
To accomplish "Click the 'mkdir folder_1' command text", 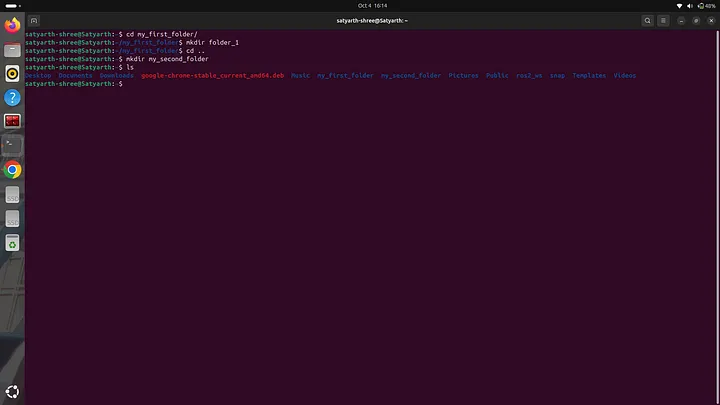I will pyautogui.click(x=212, y=42).
